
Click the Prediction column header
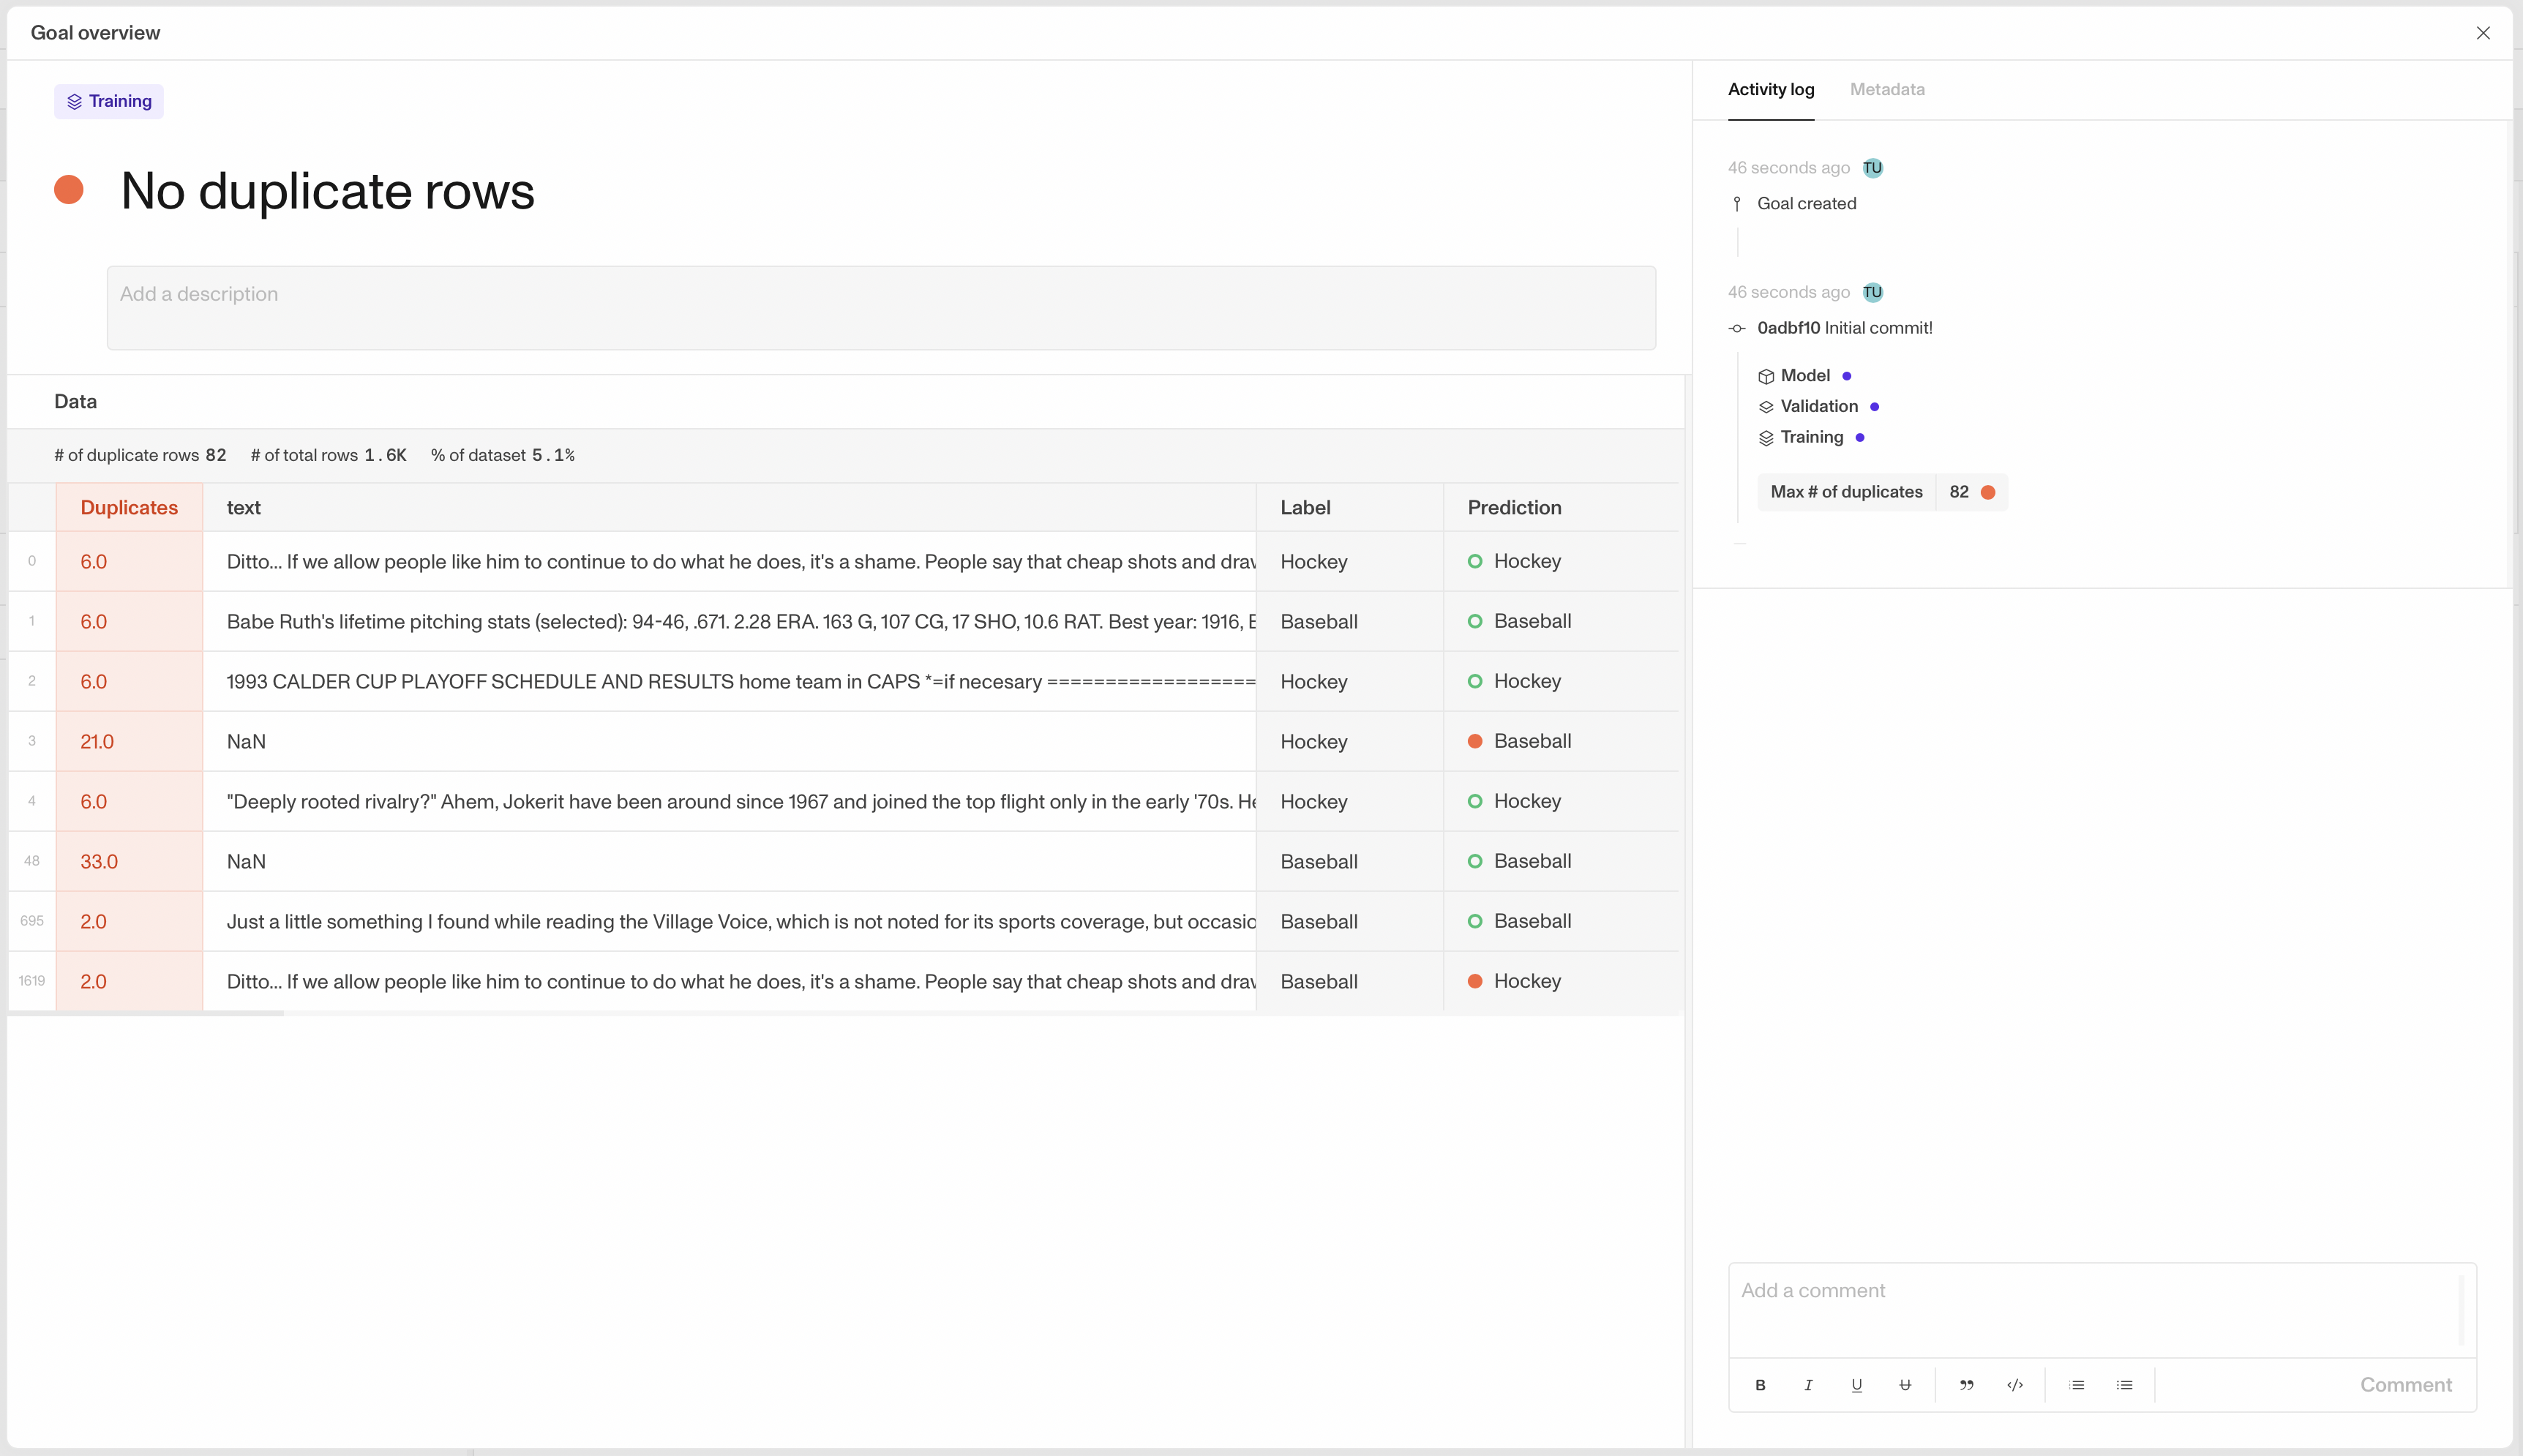click(x=1513, y=508)
